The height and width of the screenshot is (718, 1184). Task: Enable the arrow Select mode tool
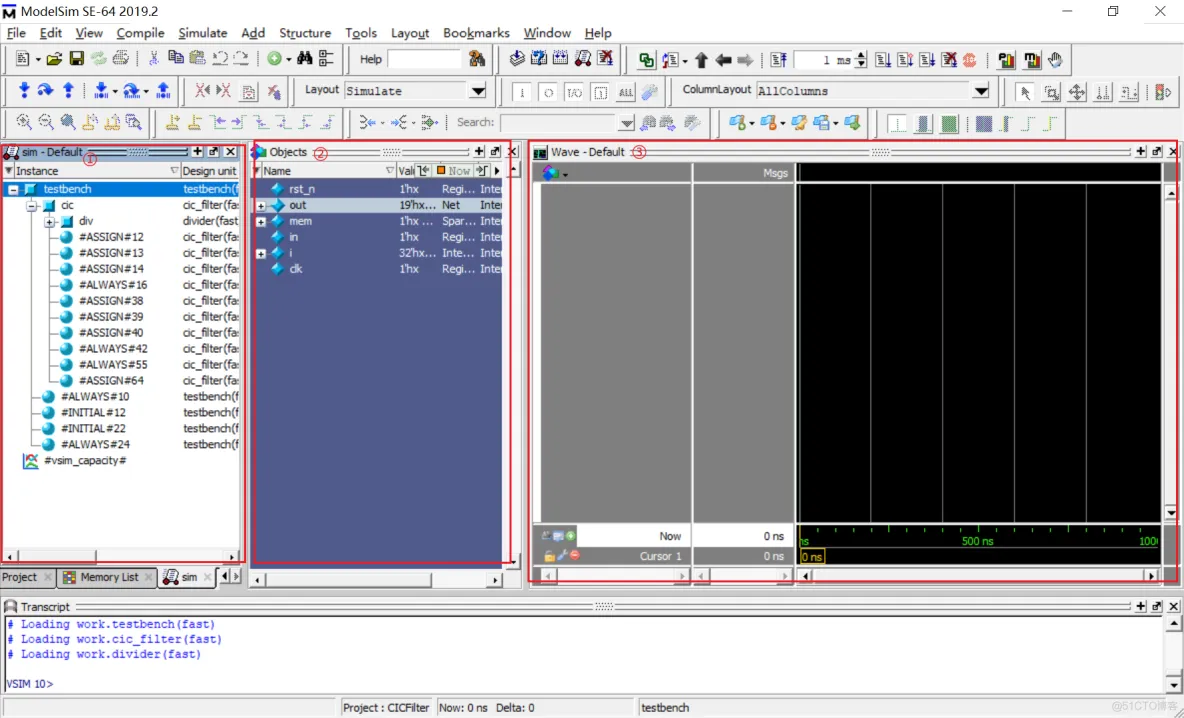click(1025, 92)
